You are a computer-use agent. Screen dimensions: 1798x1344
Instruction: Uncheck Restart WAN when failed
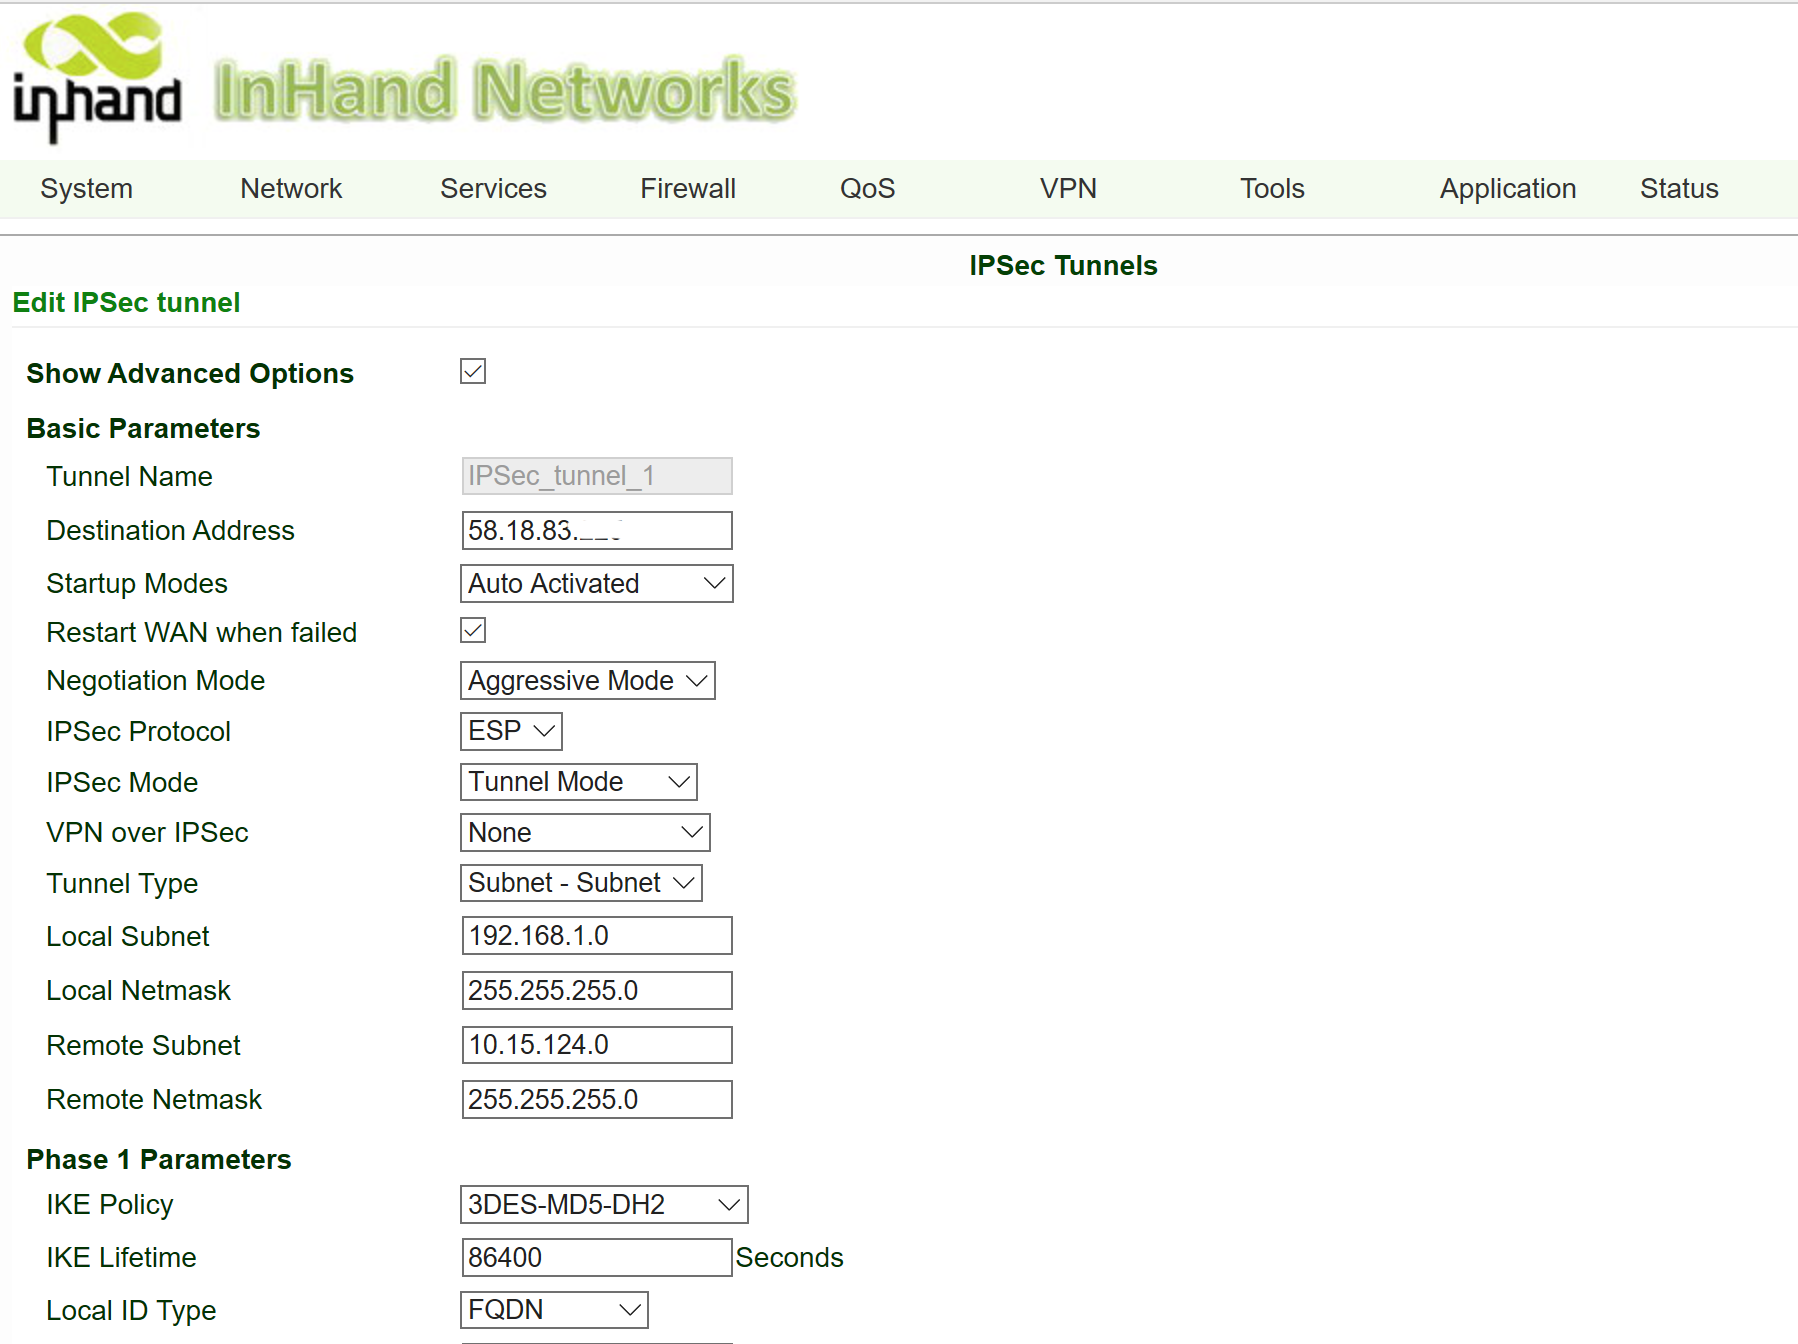(473, 631)
